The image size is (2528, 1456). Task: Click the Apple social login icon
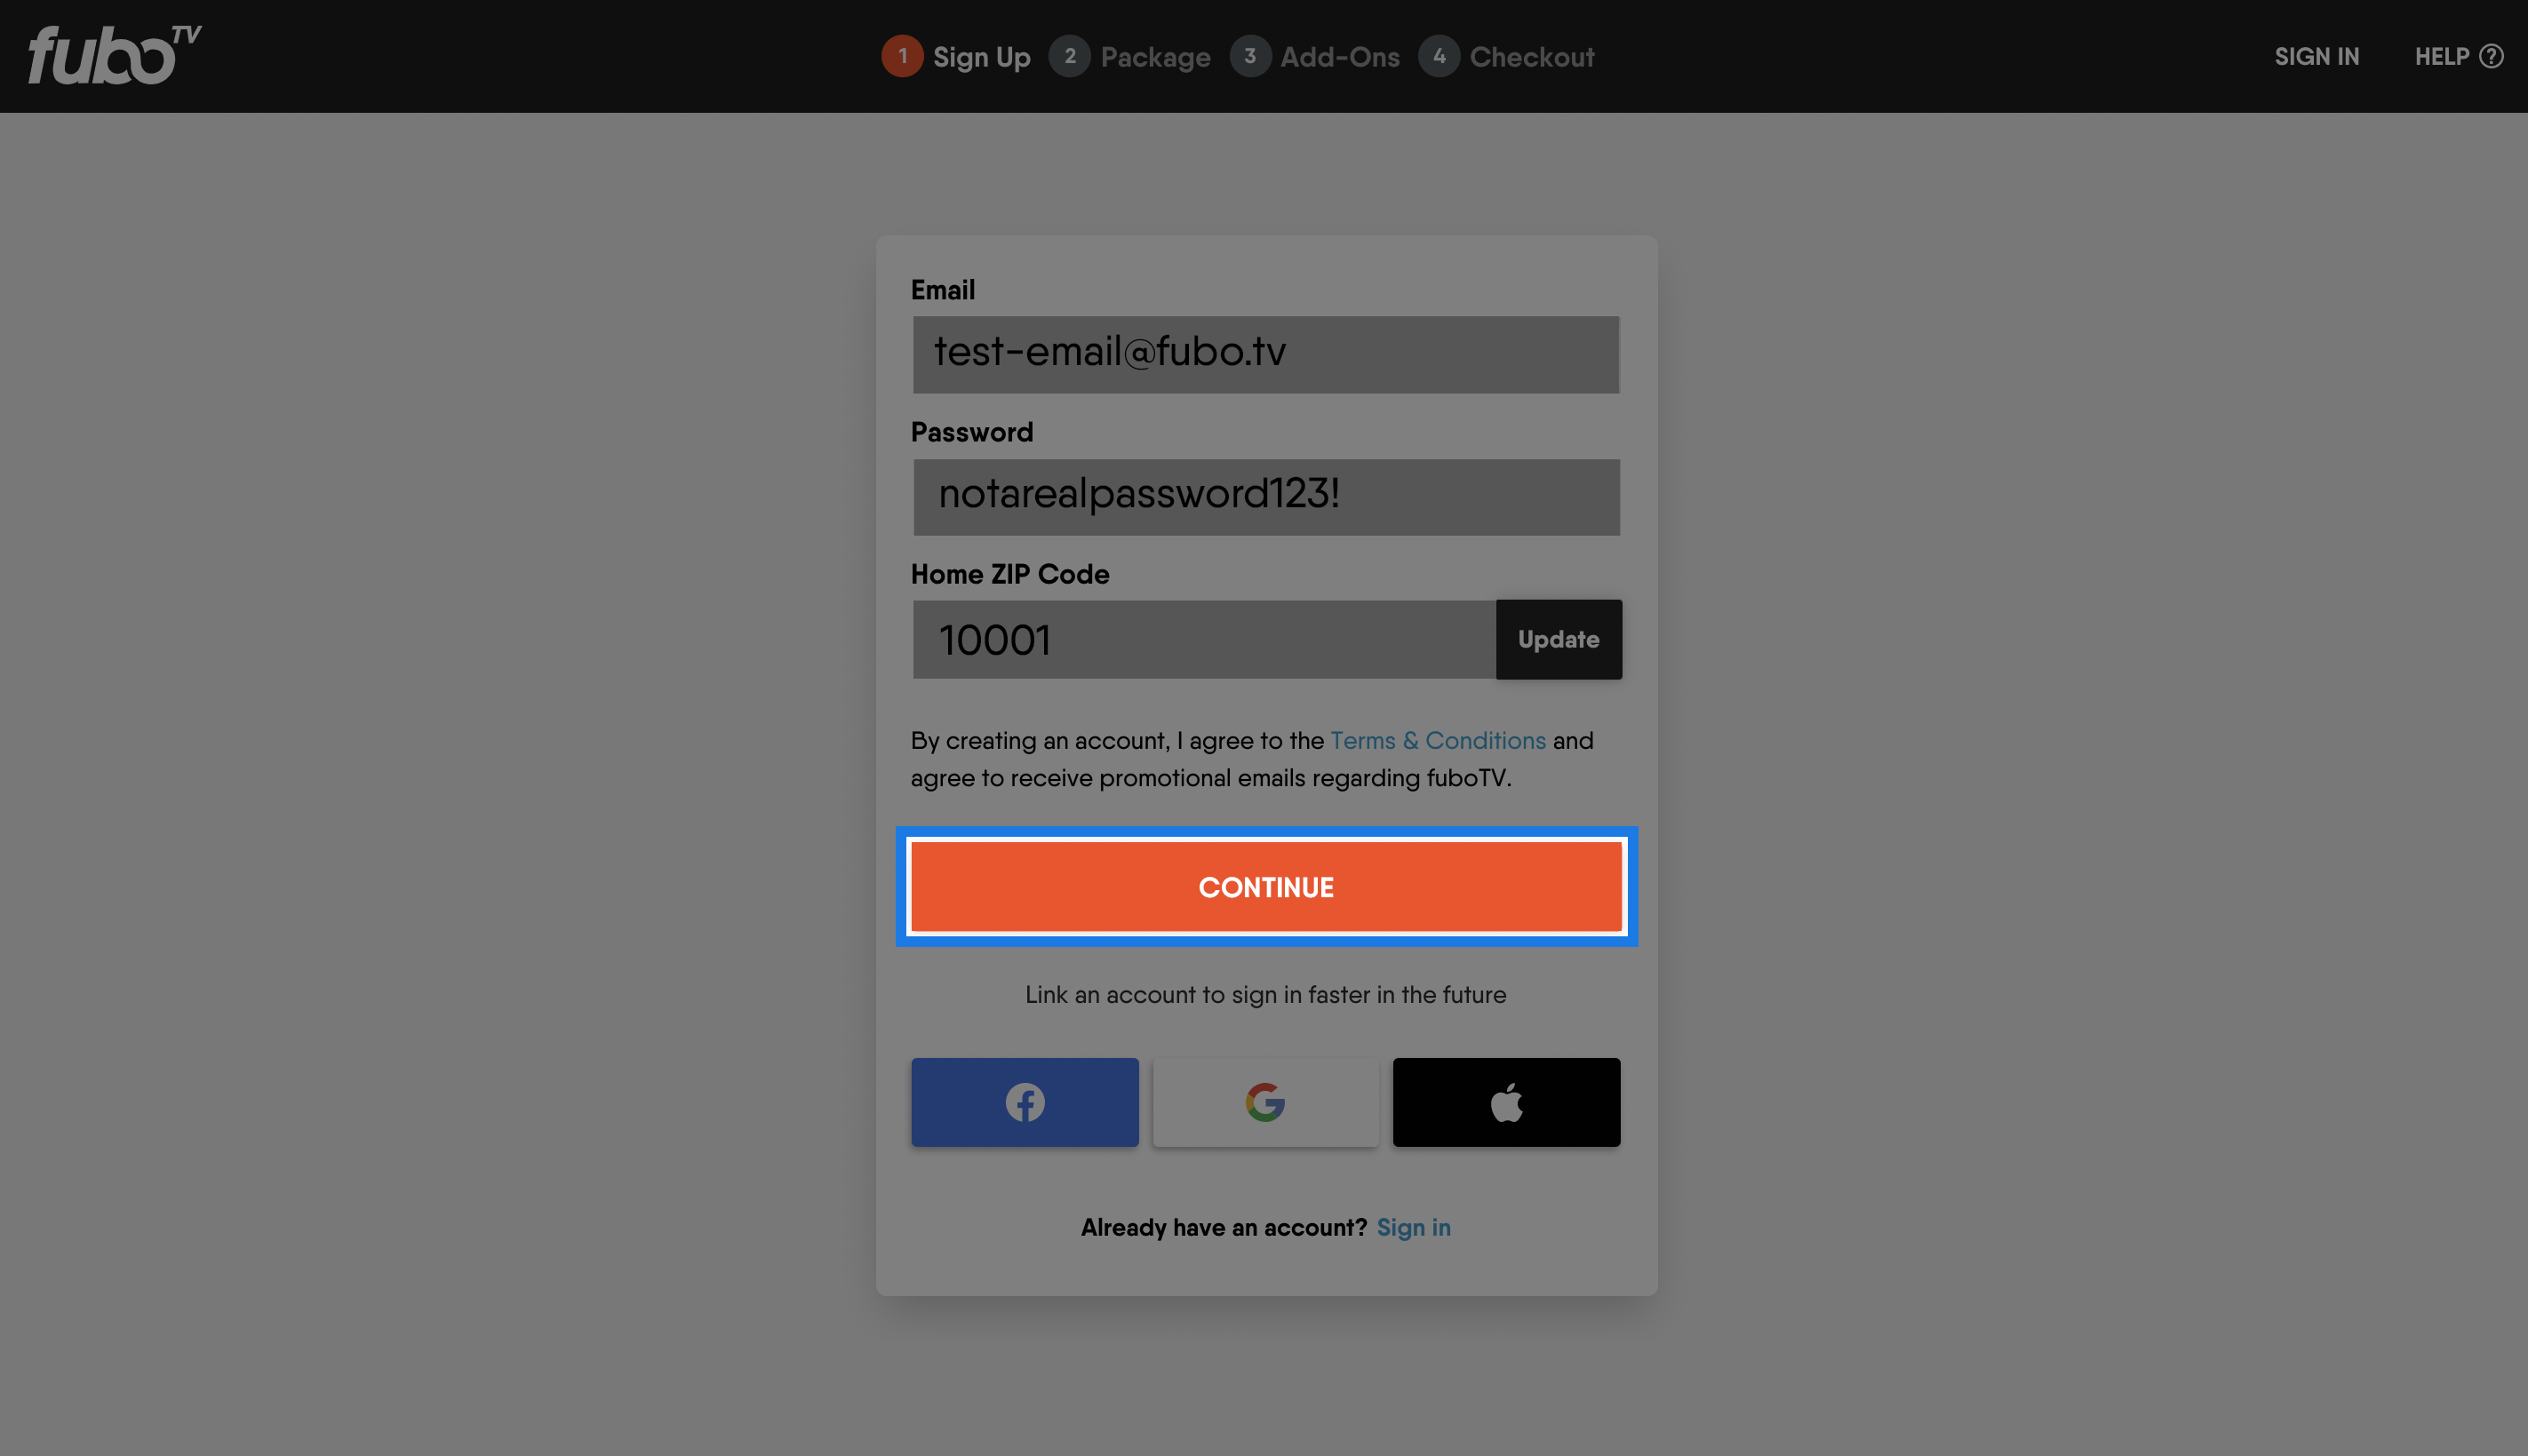coord(1505,1102)
